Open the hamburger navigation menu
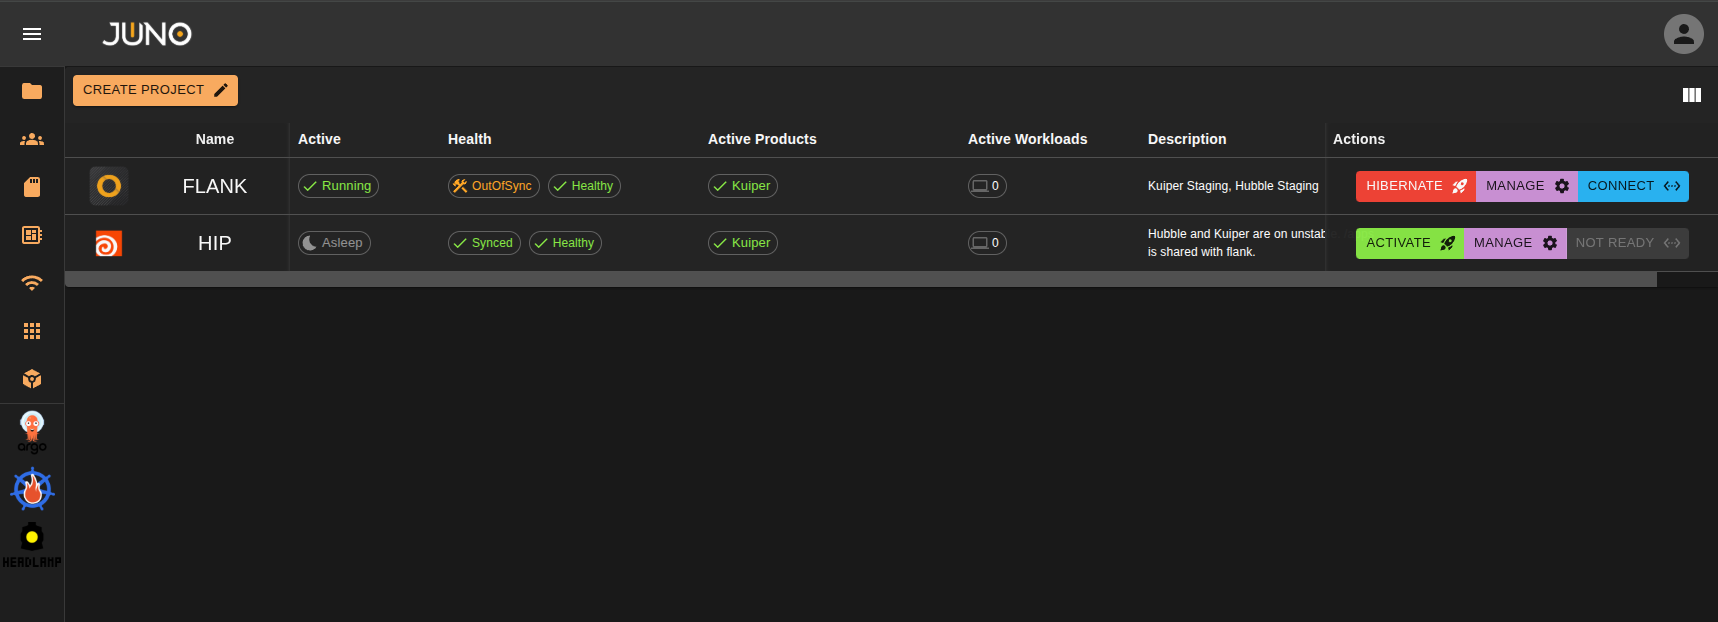This screenshot has width=1718, height=622. coord(32,34)
